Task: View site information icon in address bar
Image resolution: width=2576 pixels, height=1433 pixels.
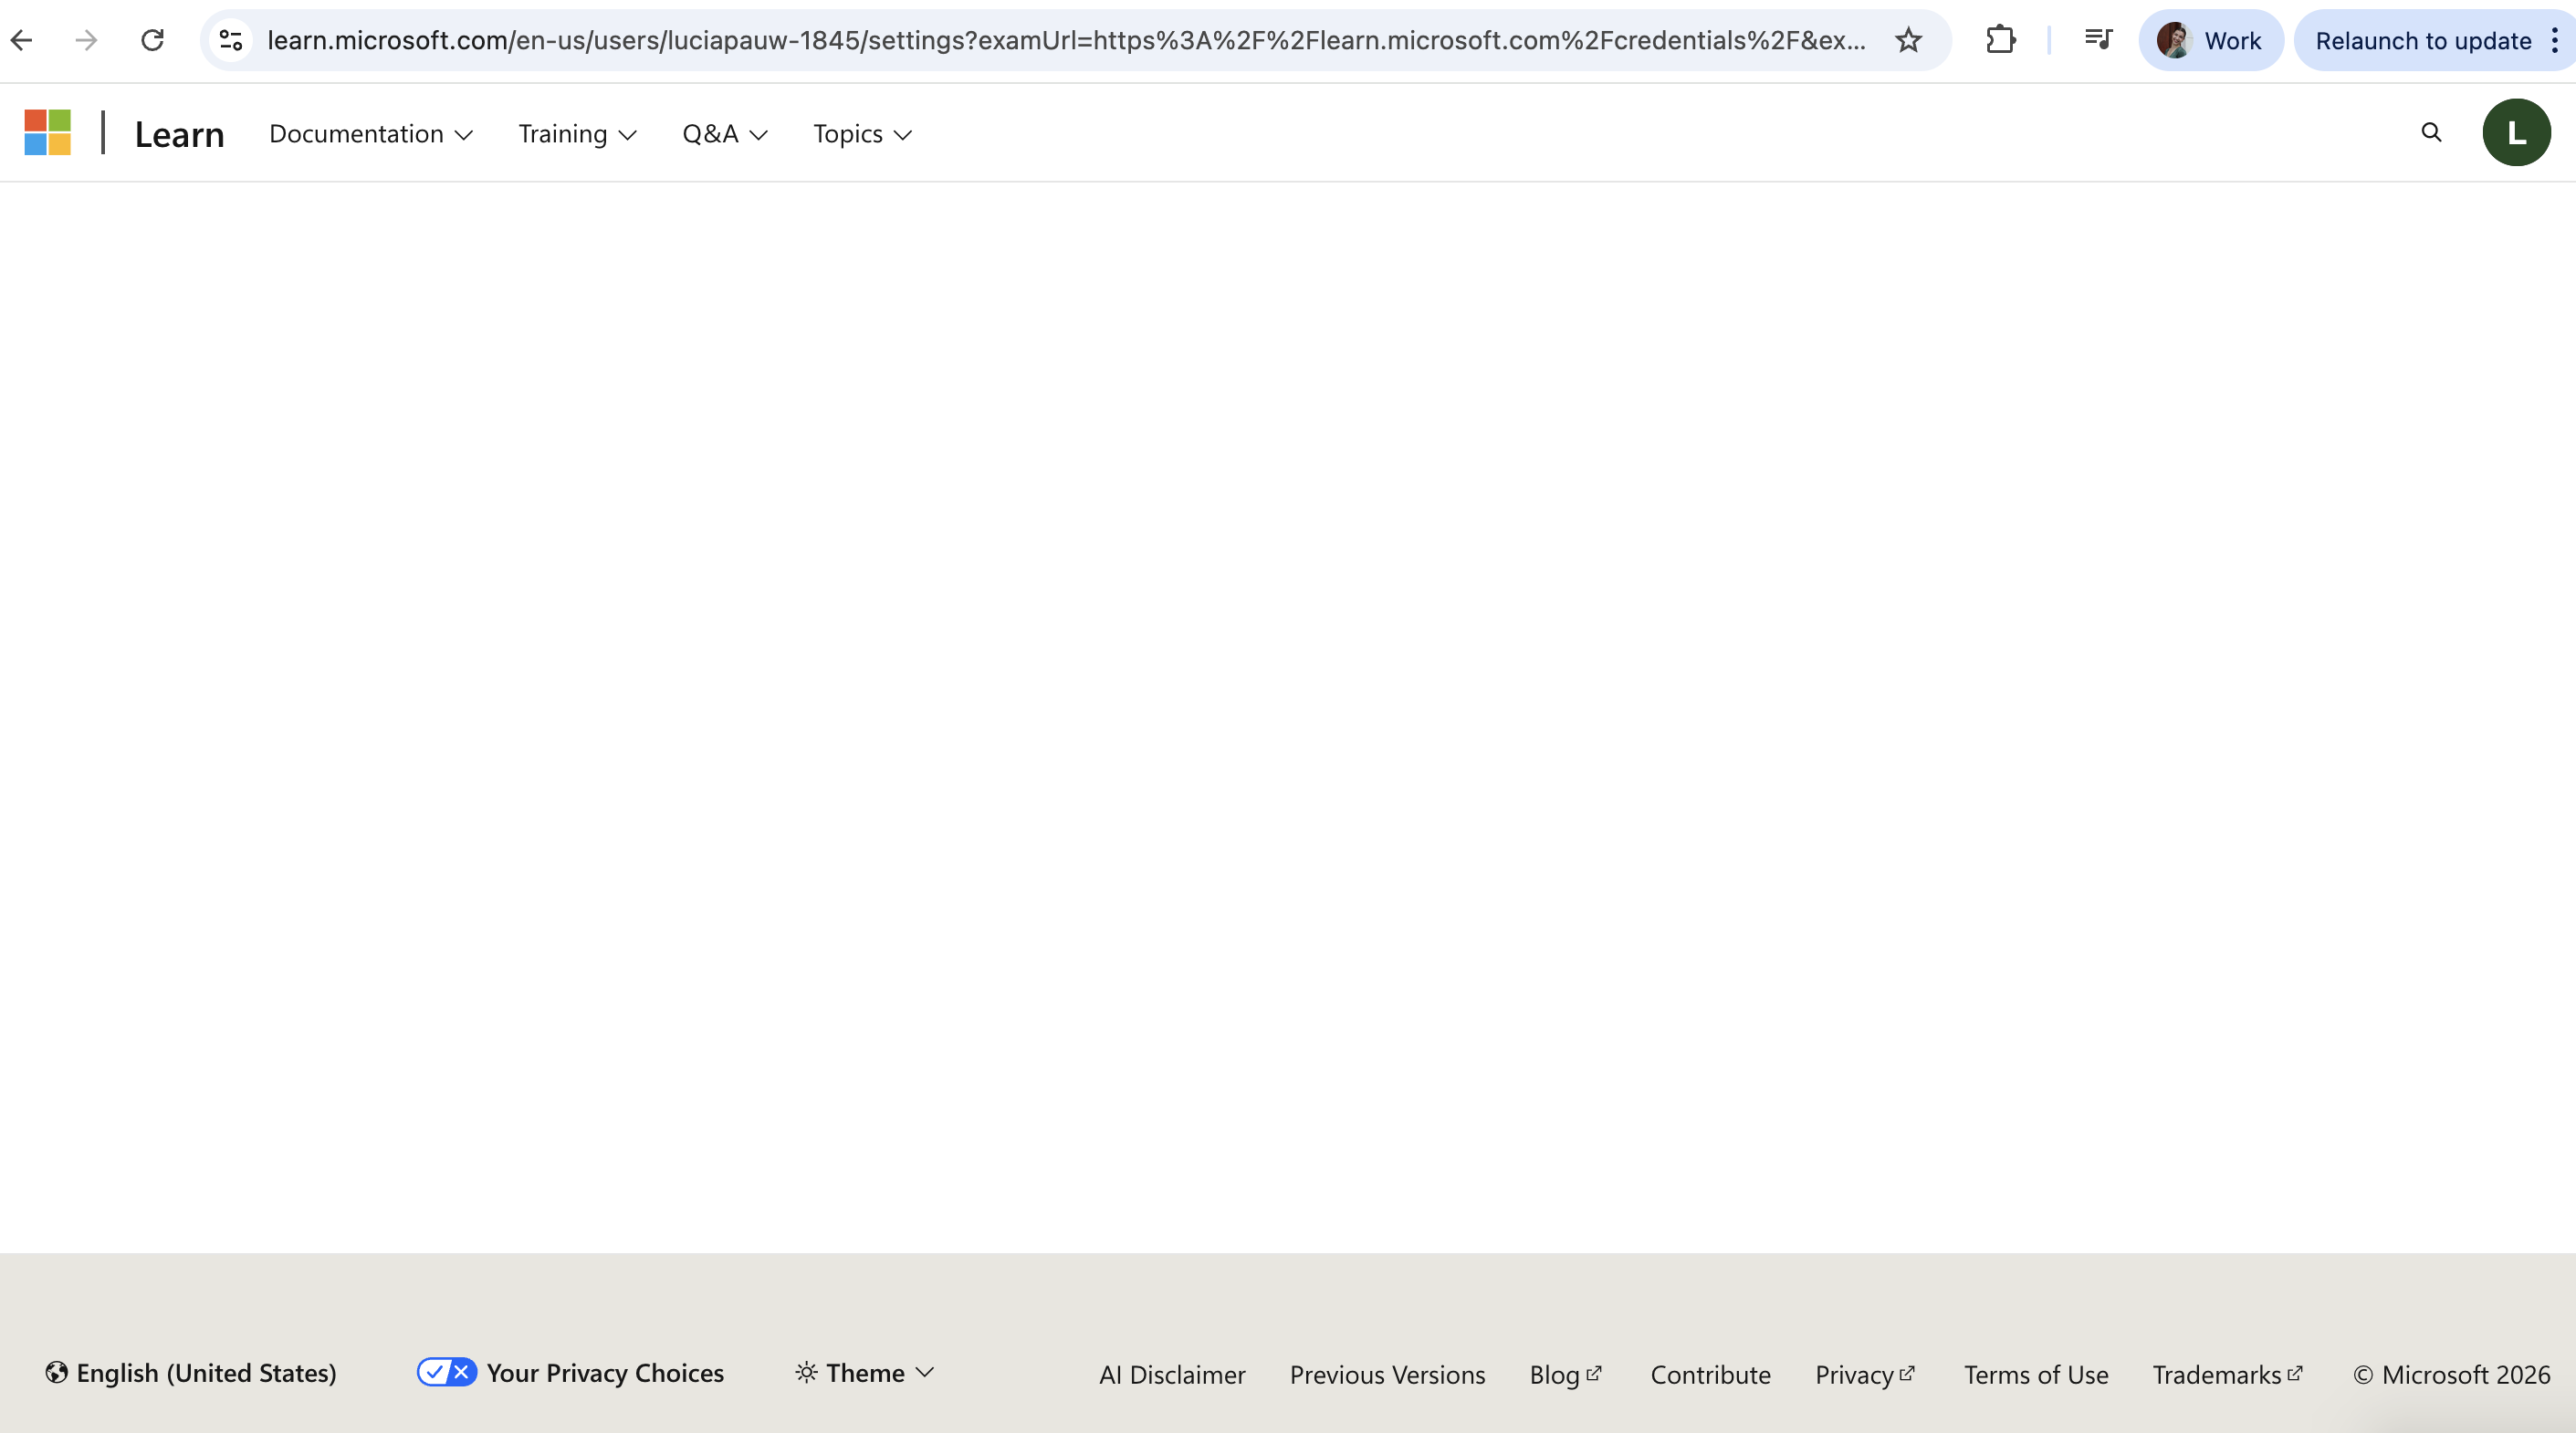Action: pyautogui.click(x=231, y=40)
